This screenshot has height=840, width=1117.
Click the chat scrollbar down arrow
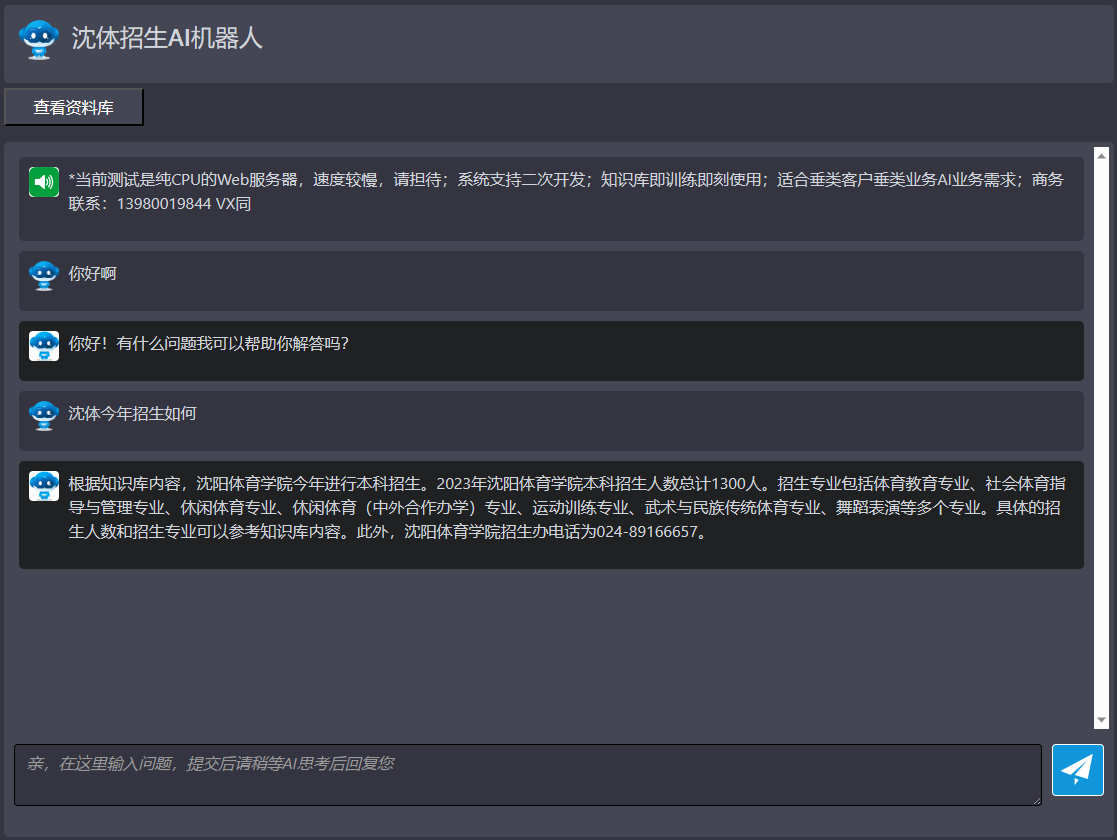click(1101, 720)
